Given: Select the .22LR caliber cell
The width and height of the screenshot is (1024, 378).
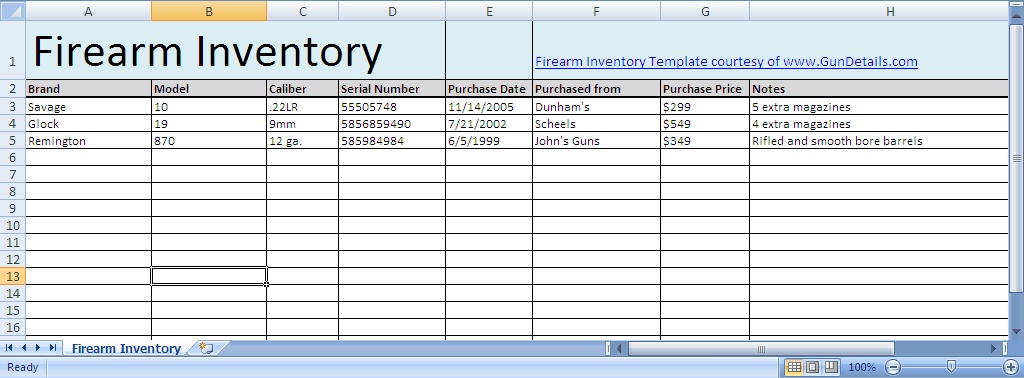Looking at the screenshot, I should point(302,106).
